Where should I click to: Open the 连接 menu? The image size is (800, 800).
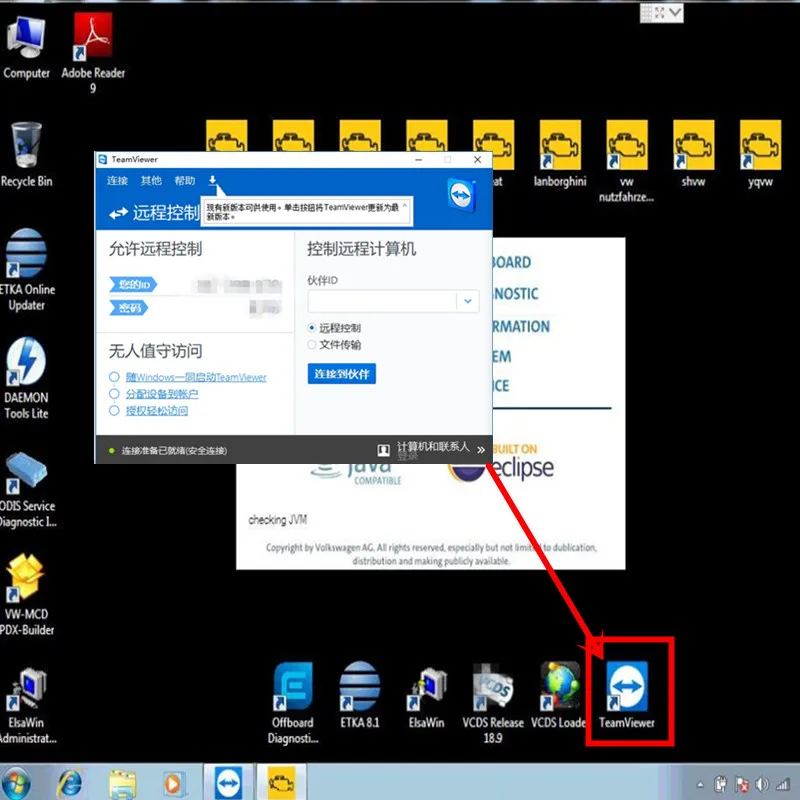pyautogui.click(x=117, y=181)
